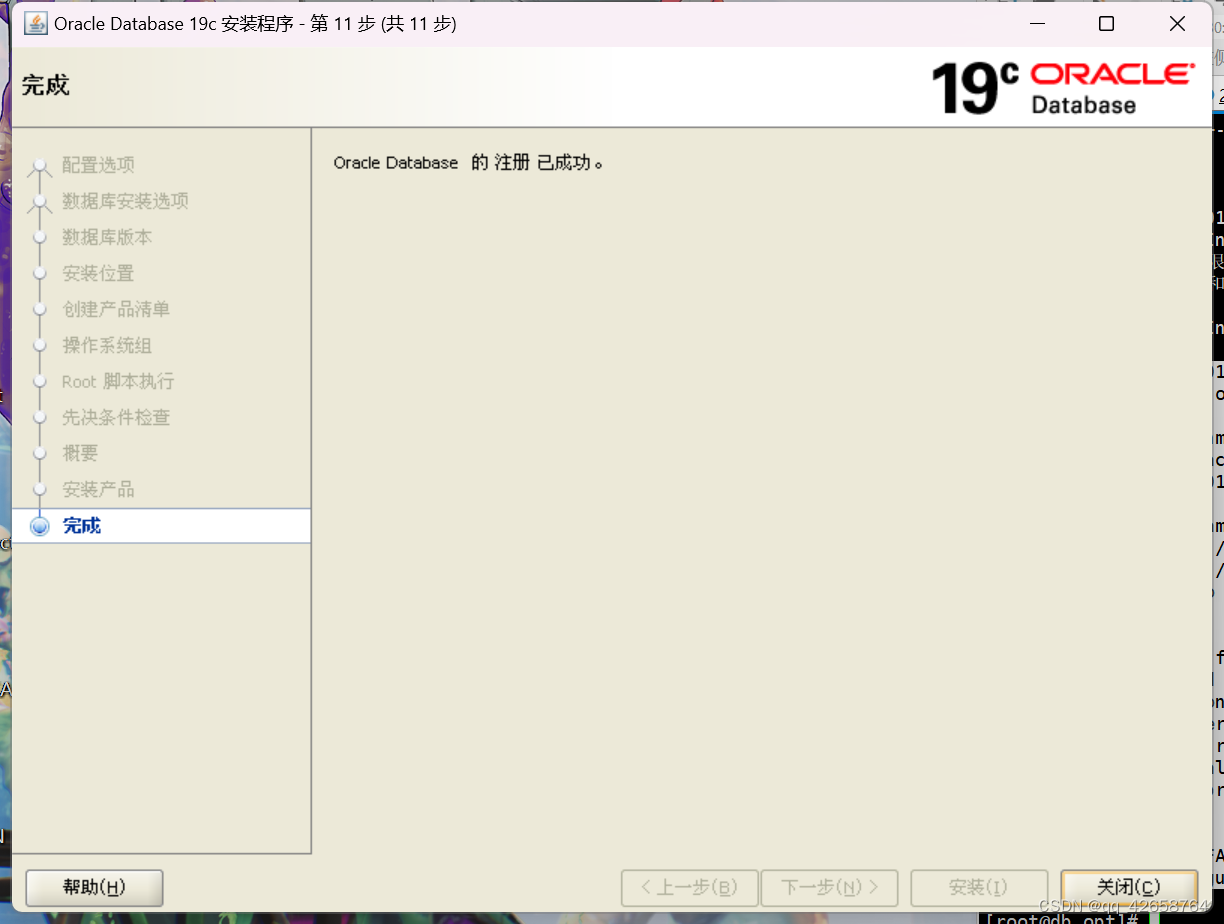Click the installer window title text
The height and width of the screenshot is (924, 1224).
pos(255,24)
